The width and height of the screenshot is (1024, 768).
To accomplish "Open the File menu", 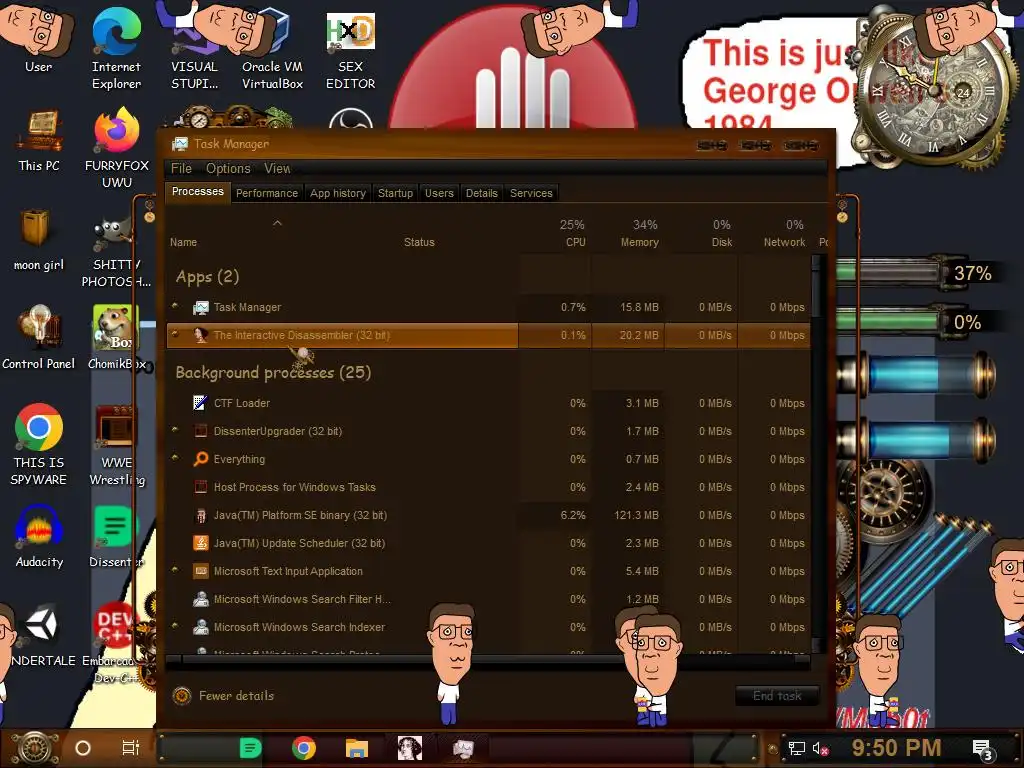I will tap(181, 168).
